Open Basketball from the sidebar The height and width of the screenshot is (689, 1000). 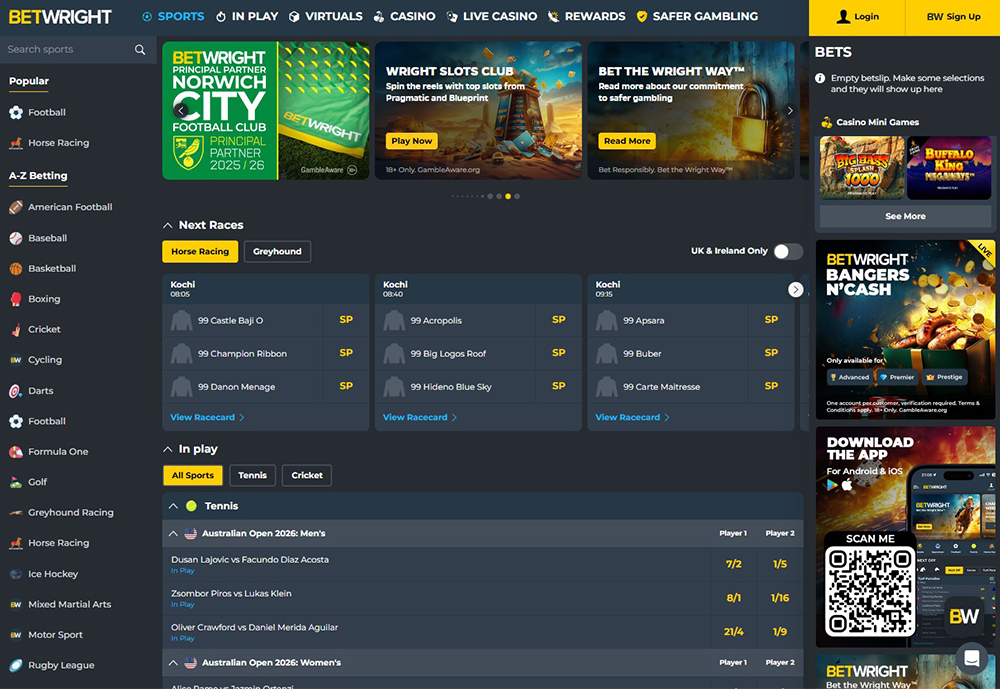52,269
